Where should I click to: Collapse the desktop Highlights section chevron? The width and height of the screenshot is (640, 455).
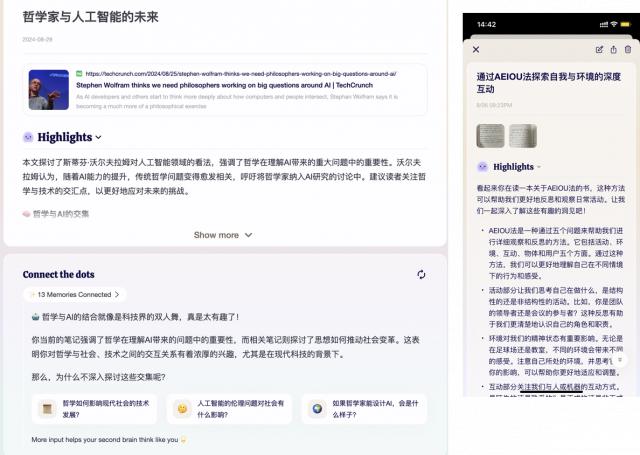(98, 138)
